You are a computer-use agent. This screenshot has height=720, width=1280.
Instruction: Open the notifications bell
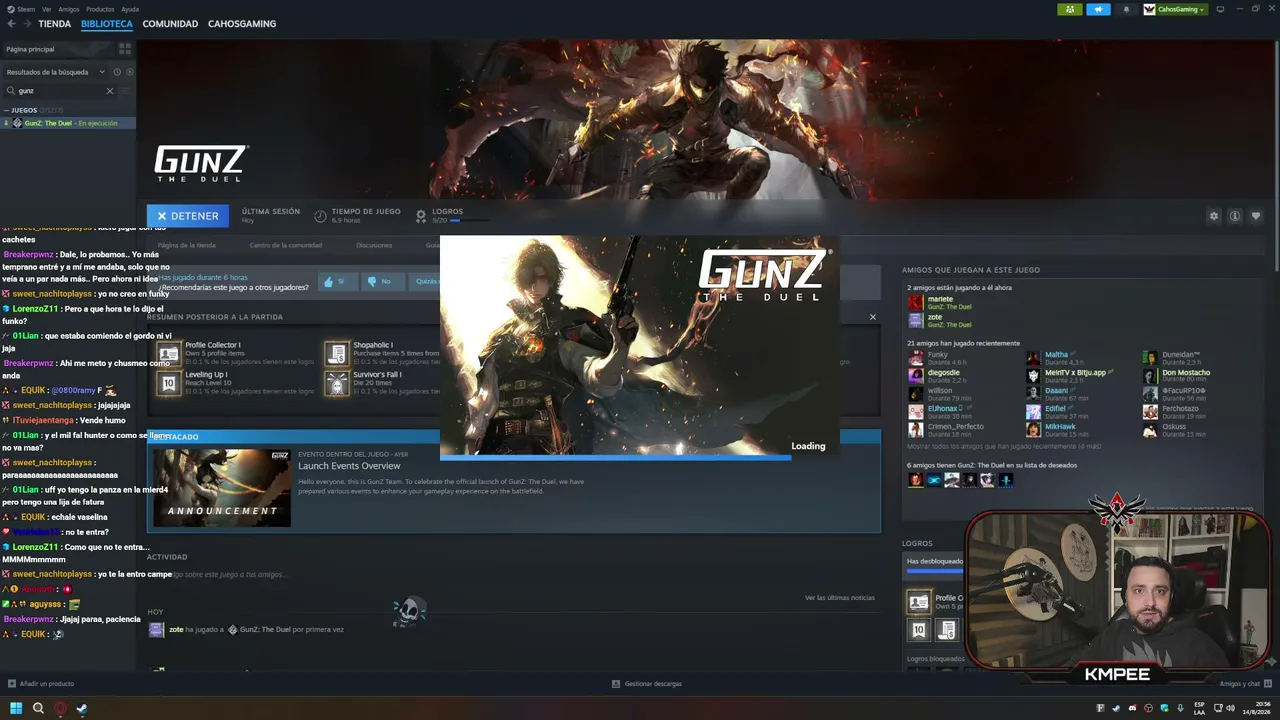click(x=1126, y=9)
